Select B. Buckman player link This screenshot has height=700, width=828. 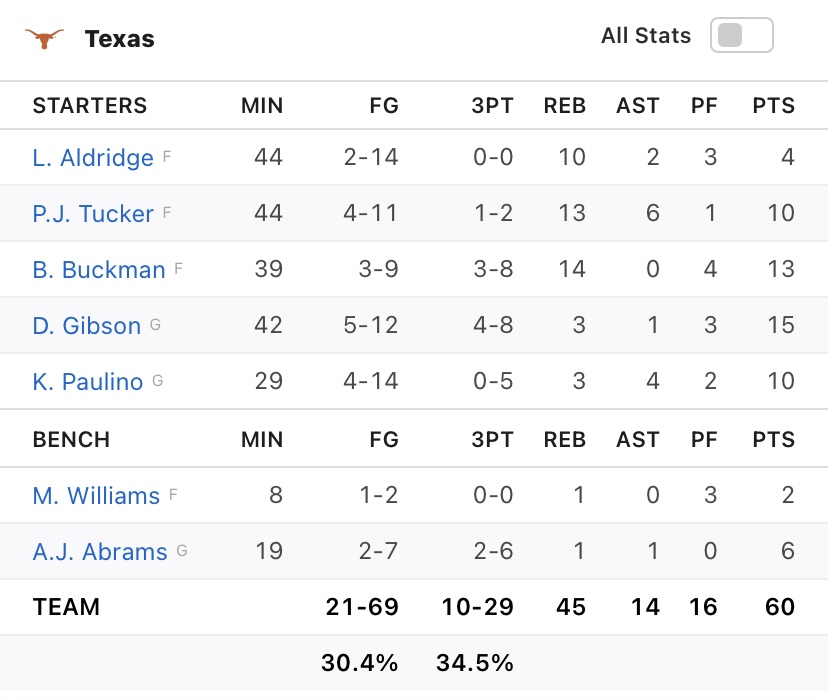[x=99, y=270]
